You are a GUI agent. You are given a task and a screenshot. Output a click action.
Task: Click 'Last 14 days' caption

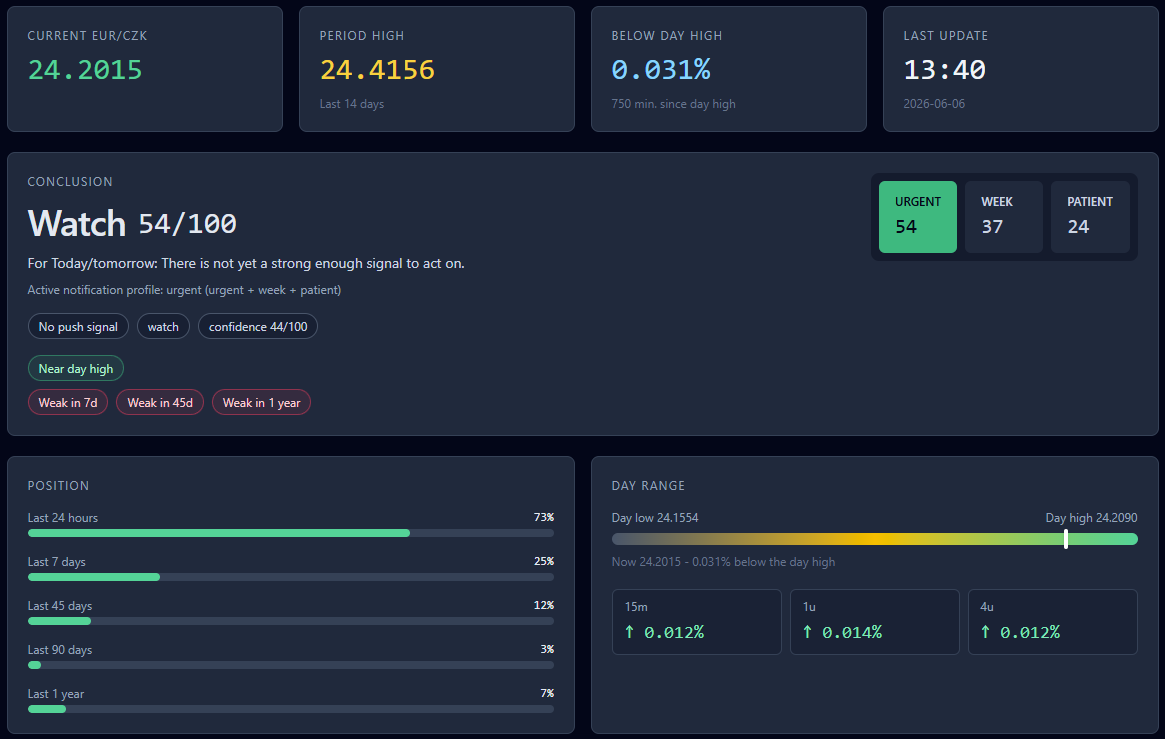click(x=351, y=104)
